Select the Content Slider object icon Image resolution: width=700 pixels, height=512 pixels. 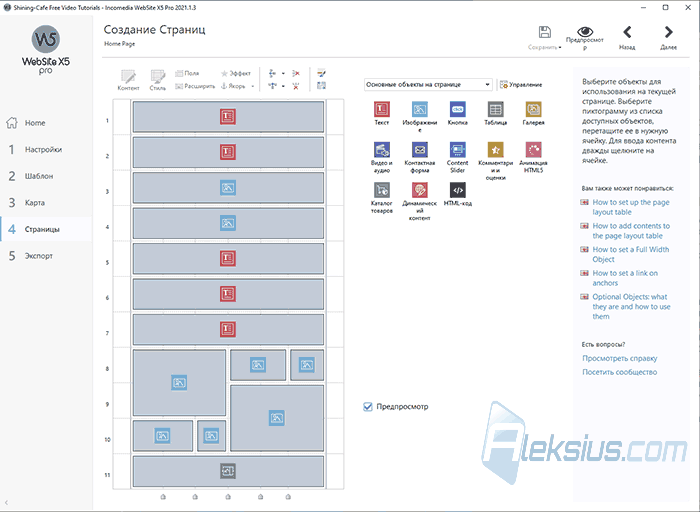[x=458, y=150]
